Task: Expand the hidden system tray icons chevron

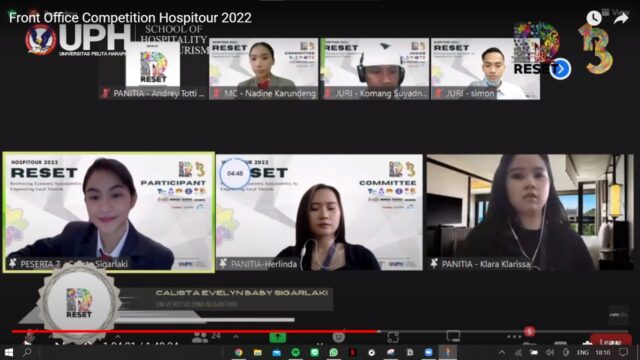Action: [x=502, y=352]
